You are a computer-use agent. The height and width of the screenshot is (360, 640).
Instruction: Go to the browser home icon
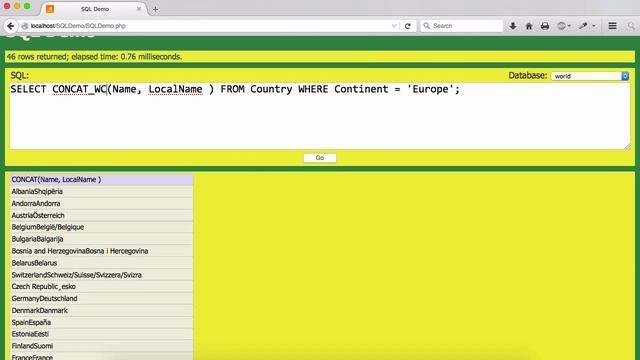pyautogui.click(x=529, y=26)
